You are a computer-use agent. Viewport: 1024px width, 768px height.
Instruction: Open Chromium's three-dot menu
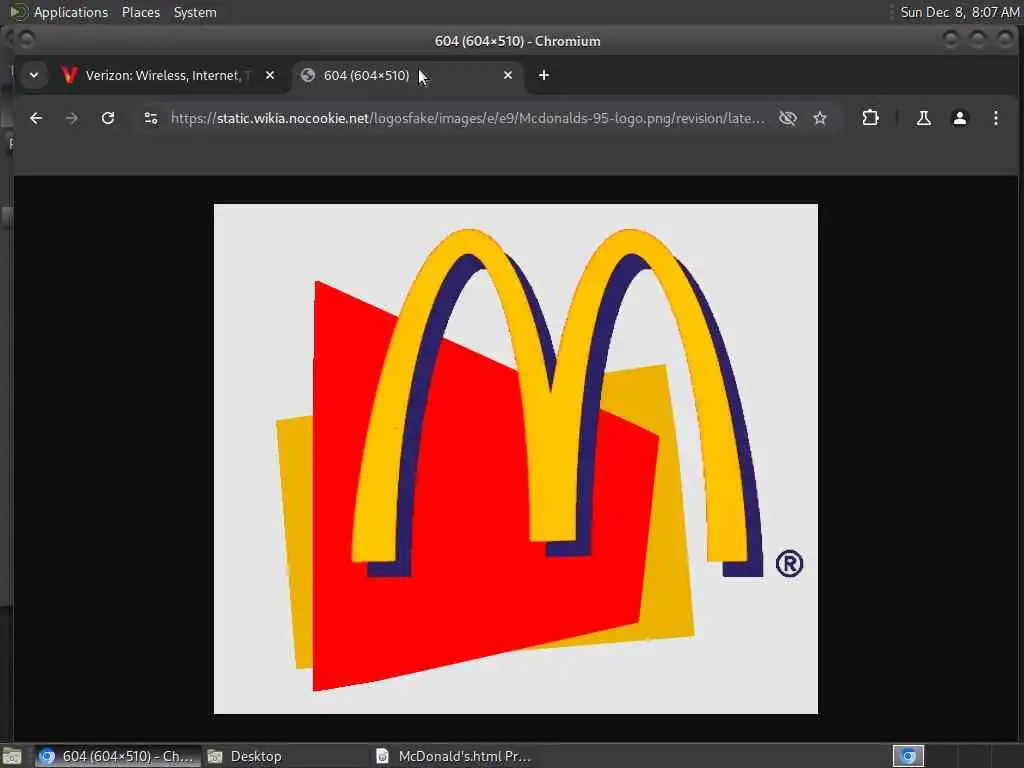995,118
